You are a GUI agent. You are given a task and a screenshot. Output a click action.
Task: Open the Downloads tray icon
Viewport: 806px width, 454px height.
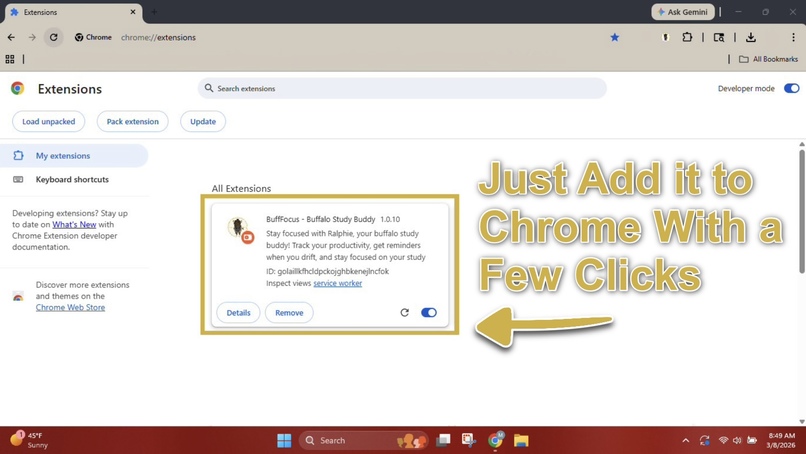751,37
